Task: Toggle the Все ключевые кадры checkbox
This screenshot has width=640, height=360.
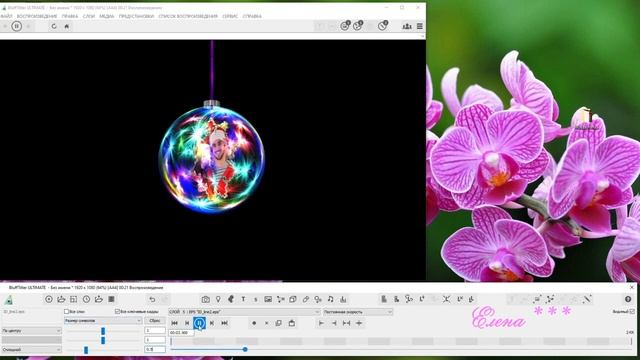Action: coord(118,311)
